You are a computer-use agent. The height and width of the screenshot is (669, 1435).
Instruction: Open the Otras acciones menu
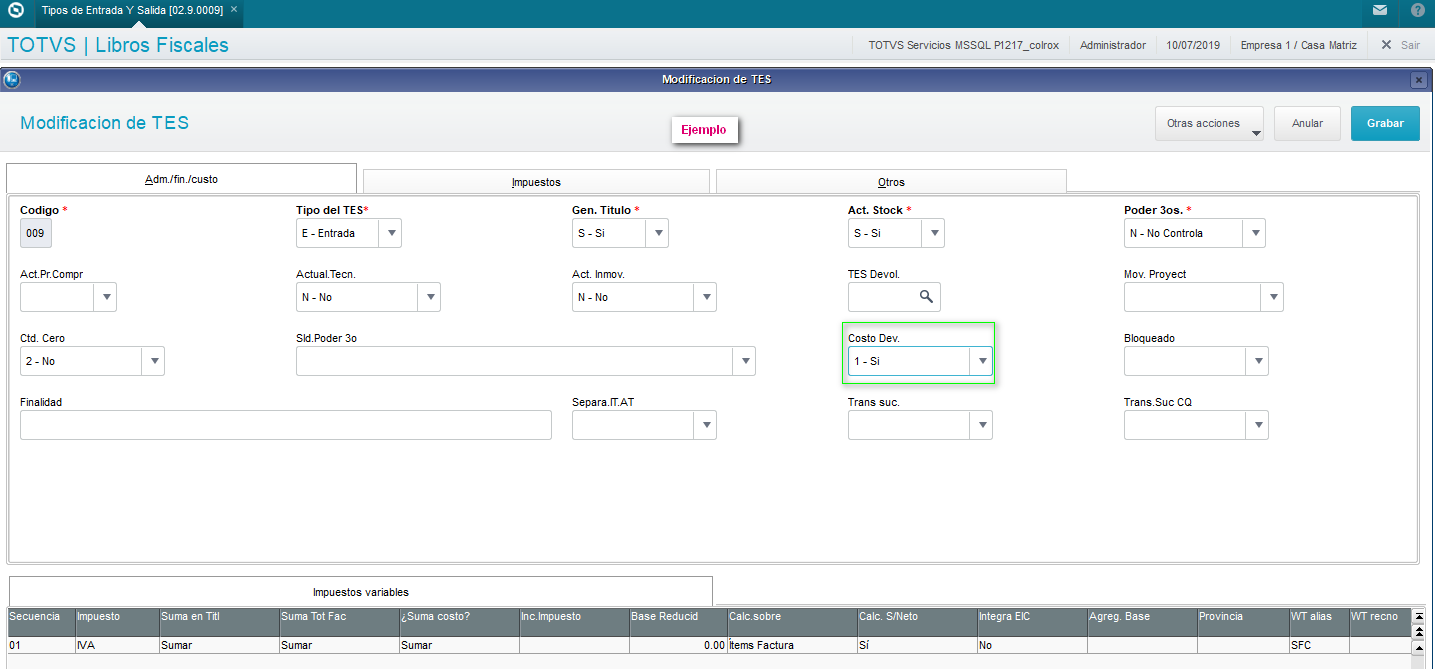1209,123
